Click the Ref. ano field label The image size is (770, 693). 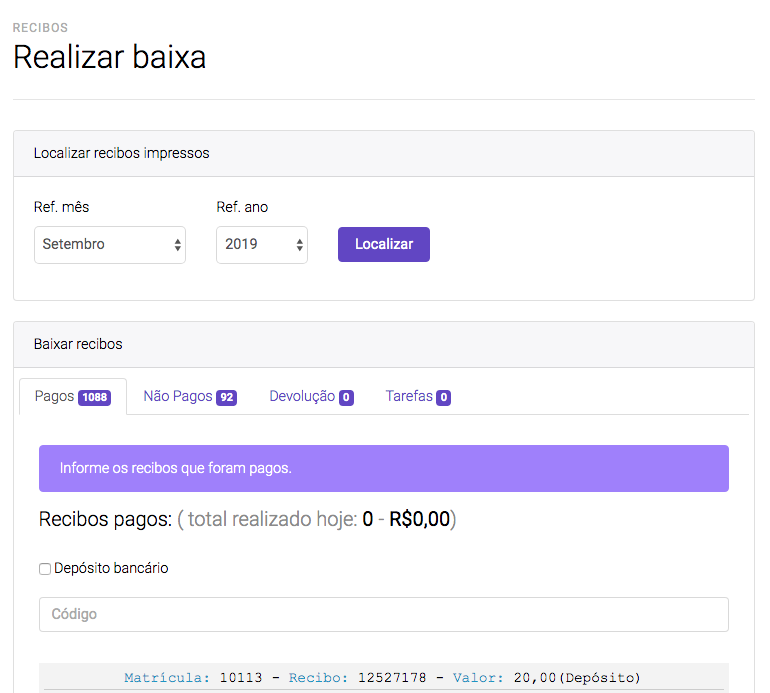(x=242, y=207)
